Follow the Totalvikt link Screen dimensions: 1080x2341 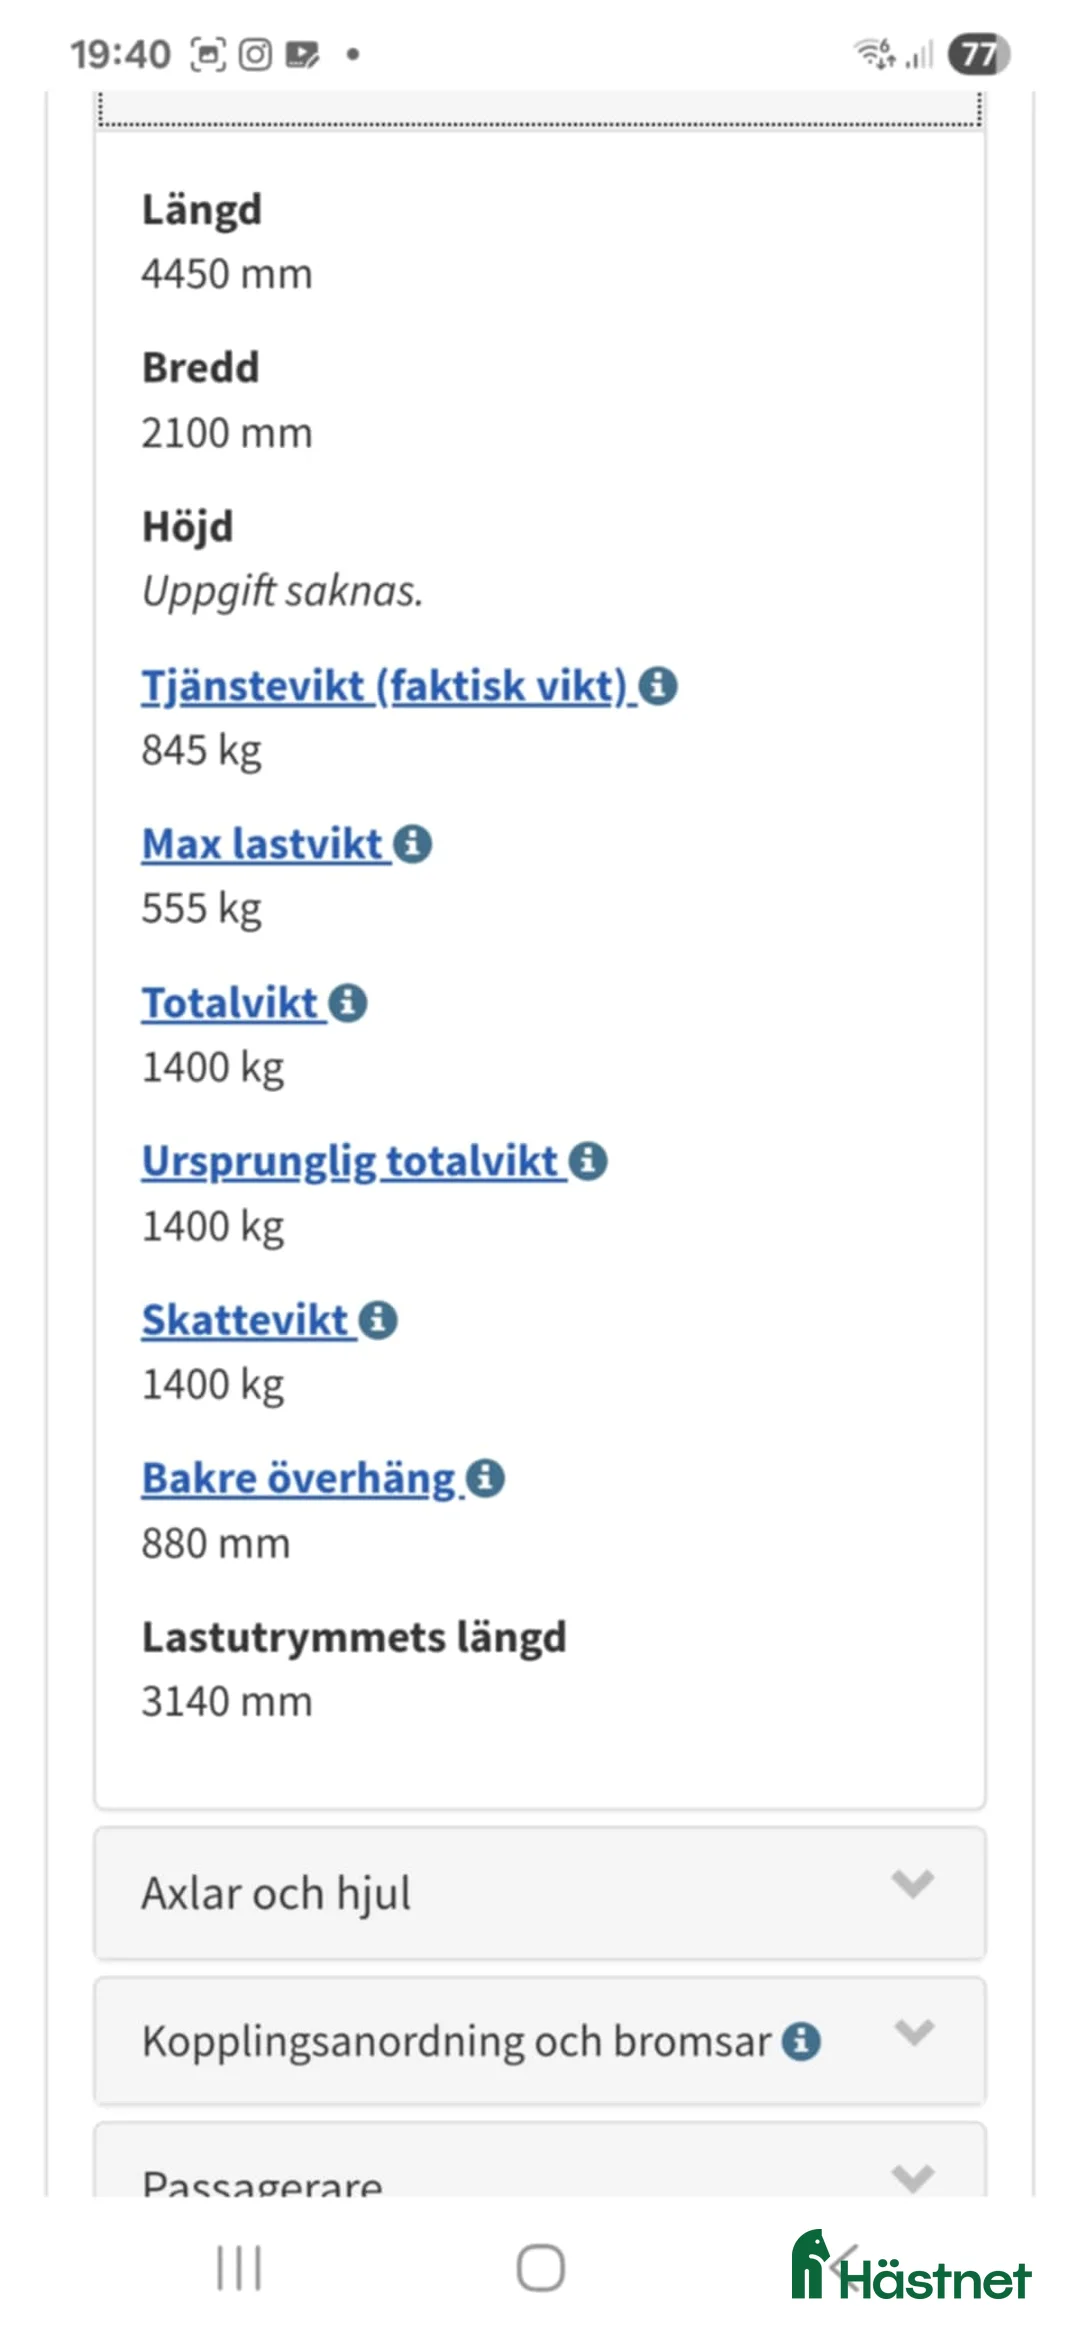click(x=230, y=1003)
